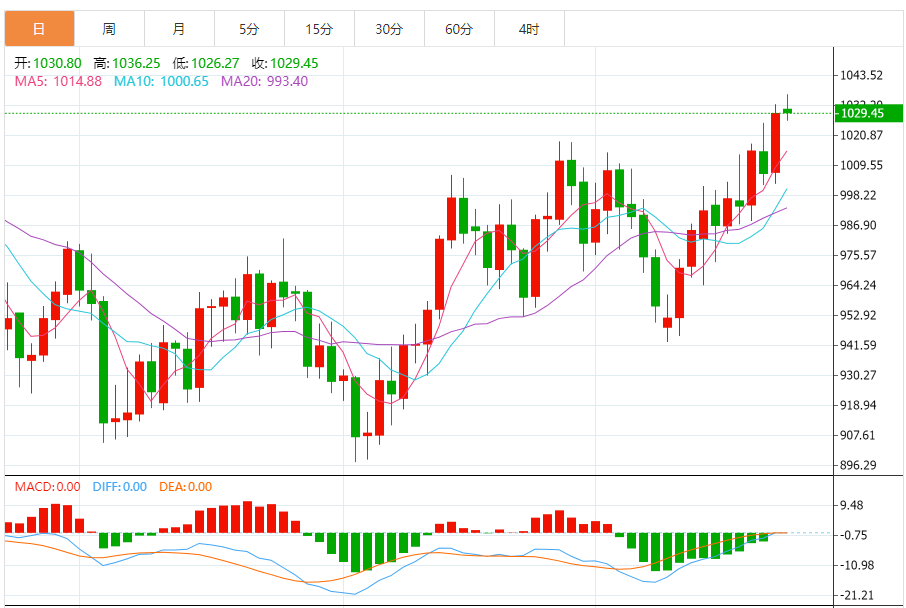Click the 975.57 price axis label
This screenshot has width=906, height=608.
(x=857, y=255)
